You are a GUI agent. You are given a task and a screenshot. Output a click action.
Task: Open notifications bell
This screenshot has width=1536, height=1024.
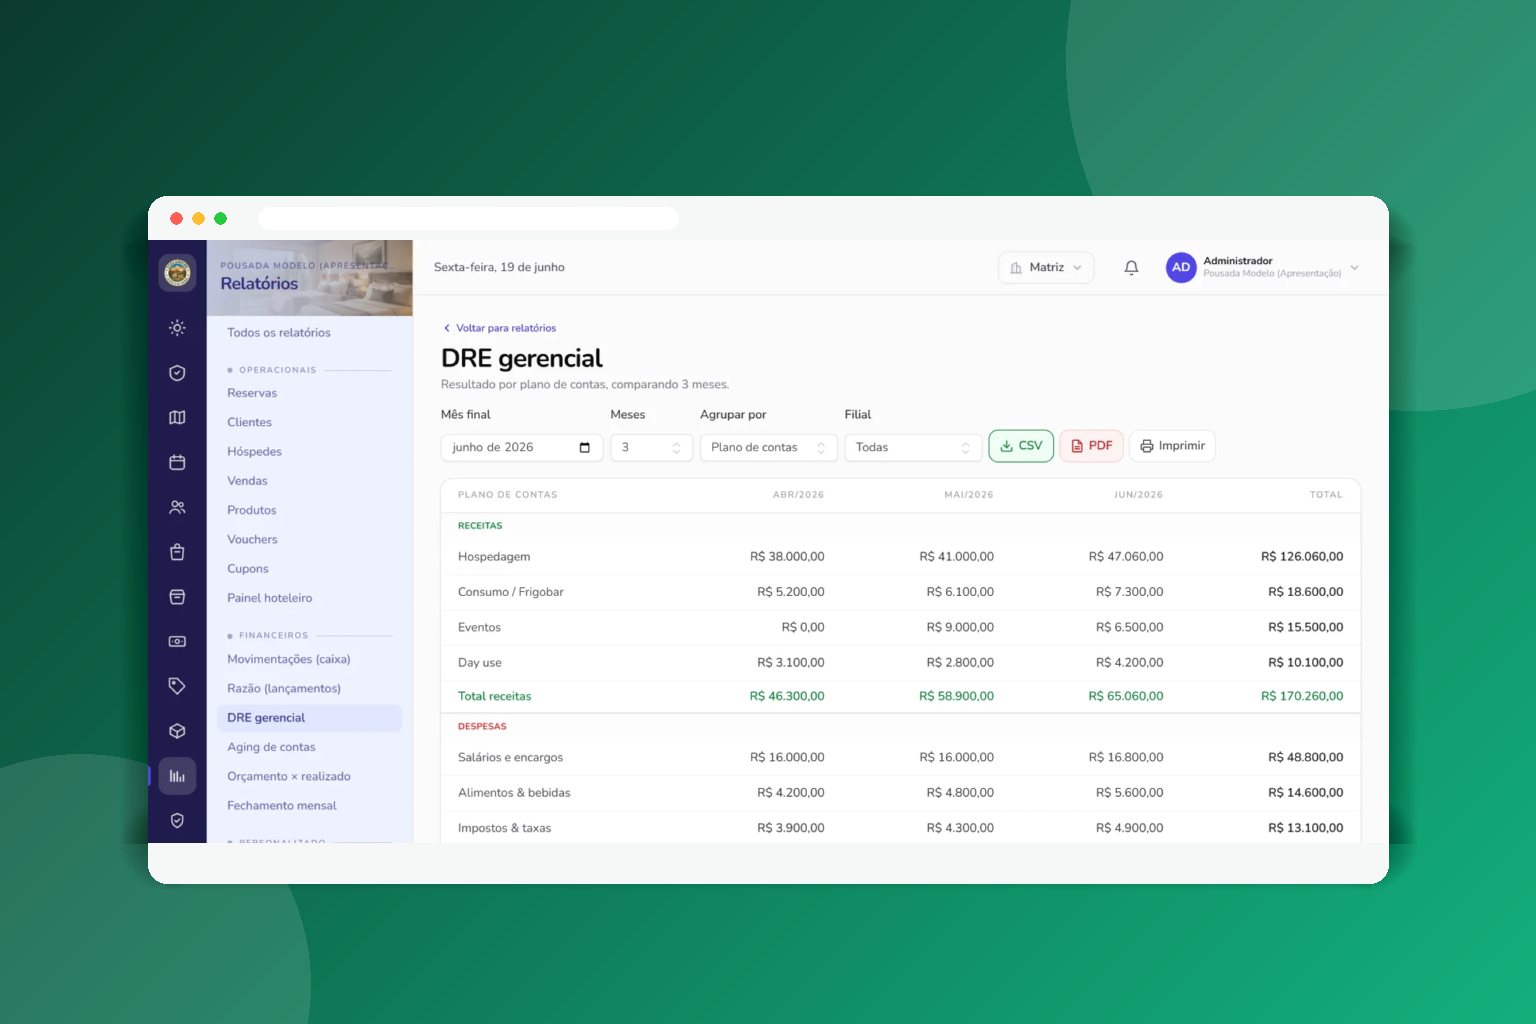tap(1131, 268)
